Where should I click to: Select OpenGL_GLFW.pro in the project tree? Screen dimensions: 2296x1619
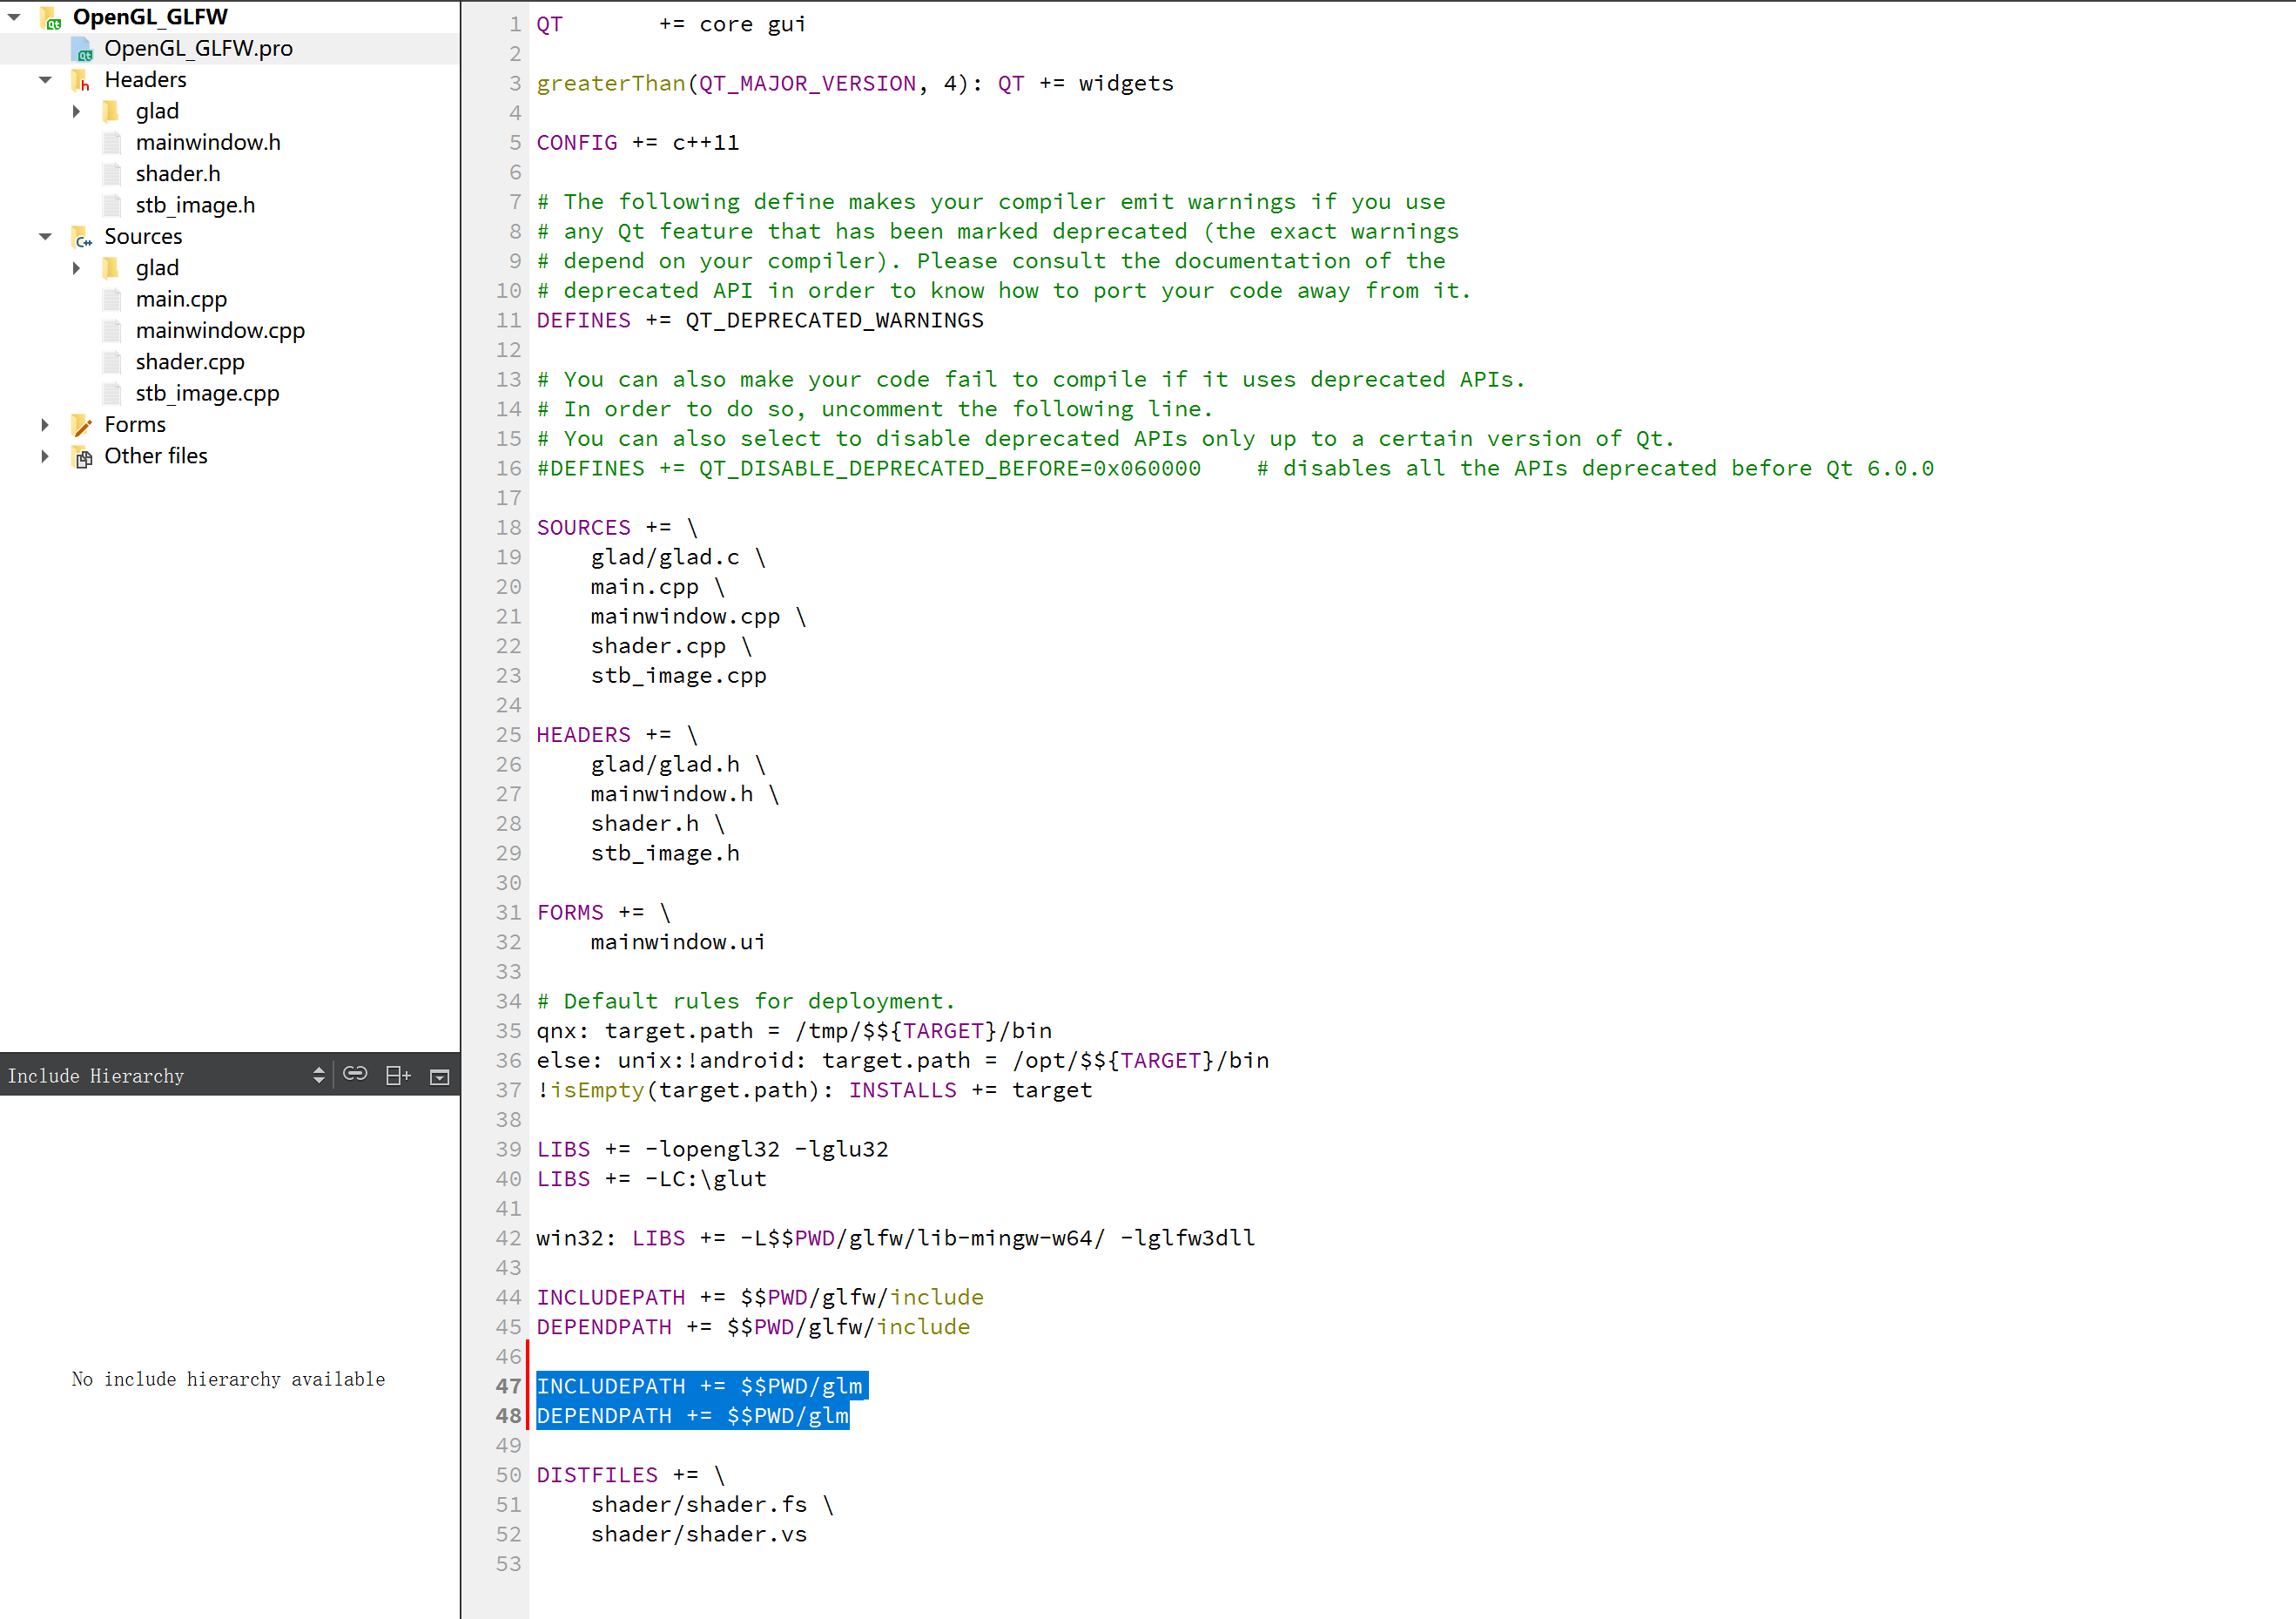199,49
